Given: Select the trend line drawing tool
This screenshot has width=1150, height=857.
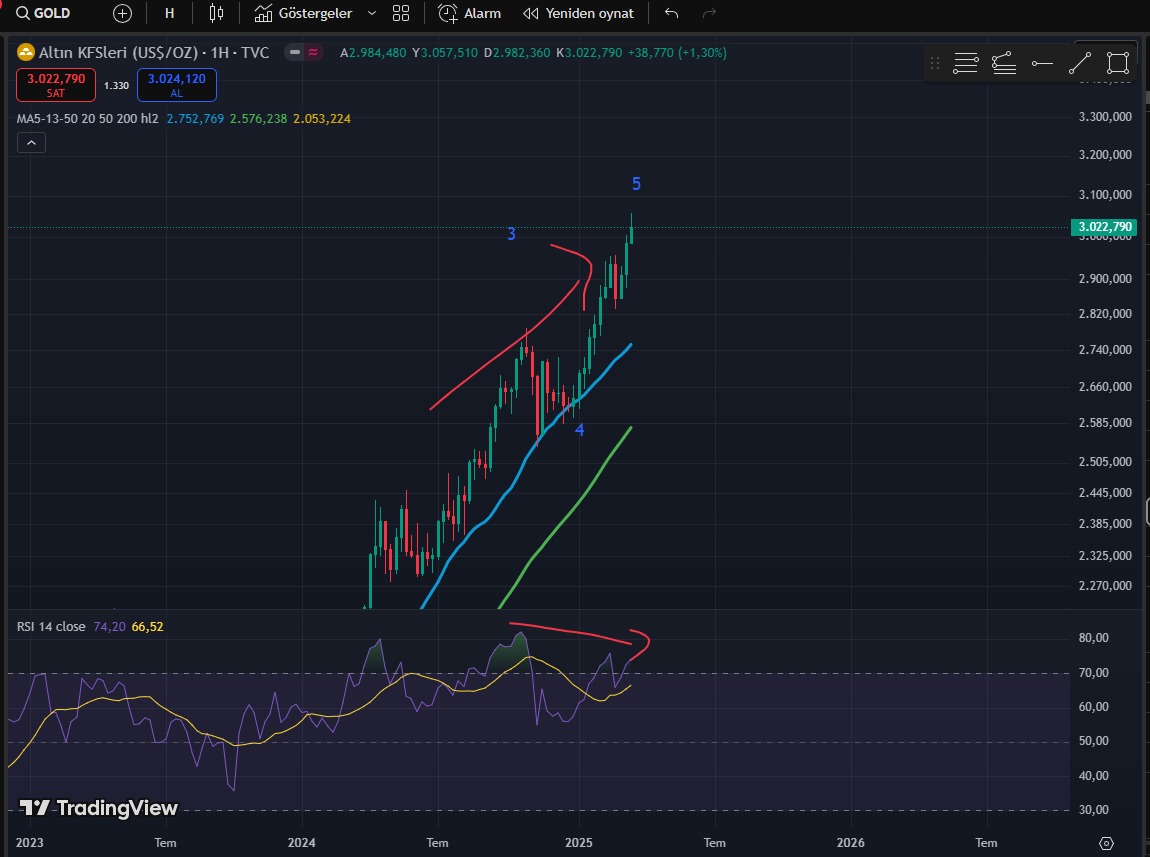Looking at the screenshot, I should [x=1078, y=62].
